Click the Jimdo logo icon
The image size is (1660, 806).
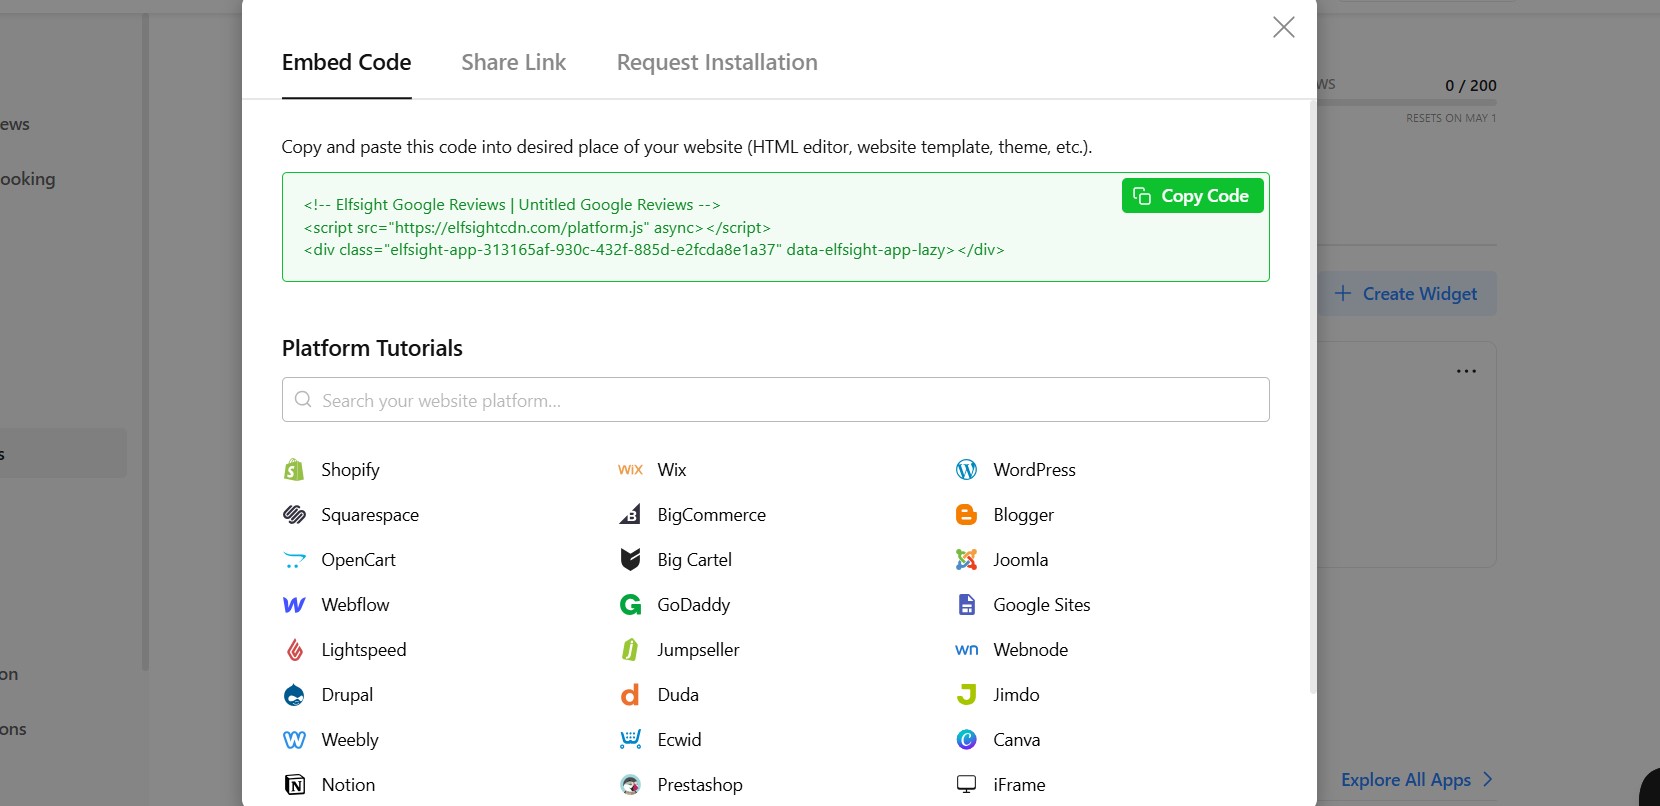pyautogui.click(x=966, y=695)
